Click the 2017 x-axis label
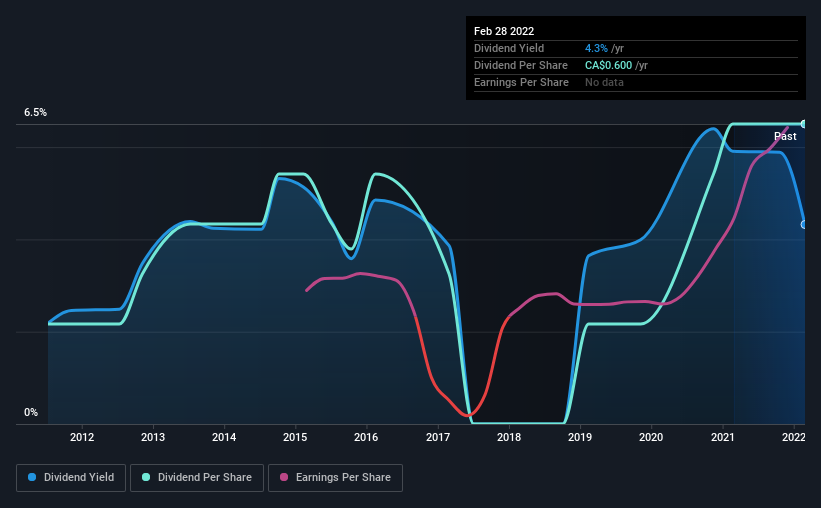The image size is (821, 508). [x=438, y=437]
